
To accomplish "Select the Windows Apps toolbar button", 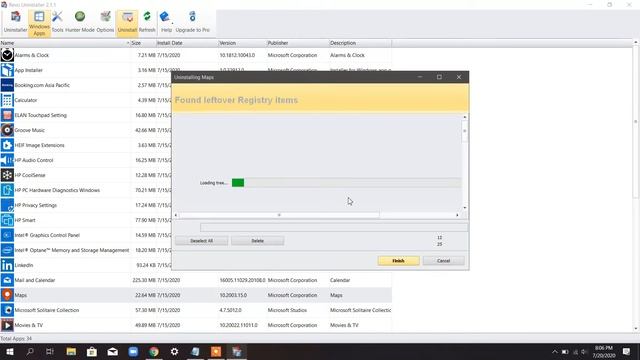I will point(39,23).
